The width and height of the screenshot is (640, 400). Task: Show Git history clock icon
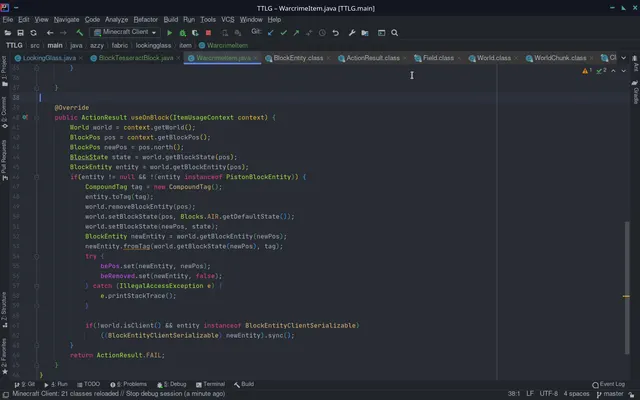tap(322, 33)
